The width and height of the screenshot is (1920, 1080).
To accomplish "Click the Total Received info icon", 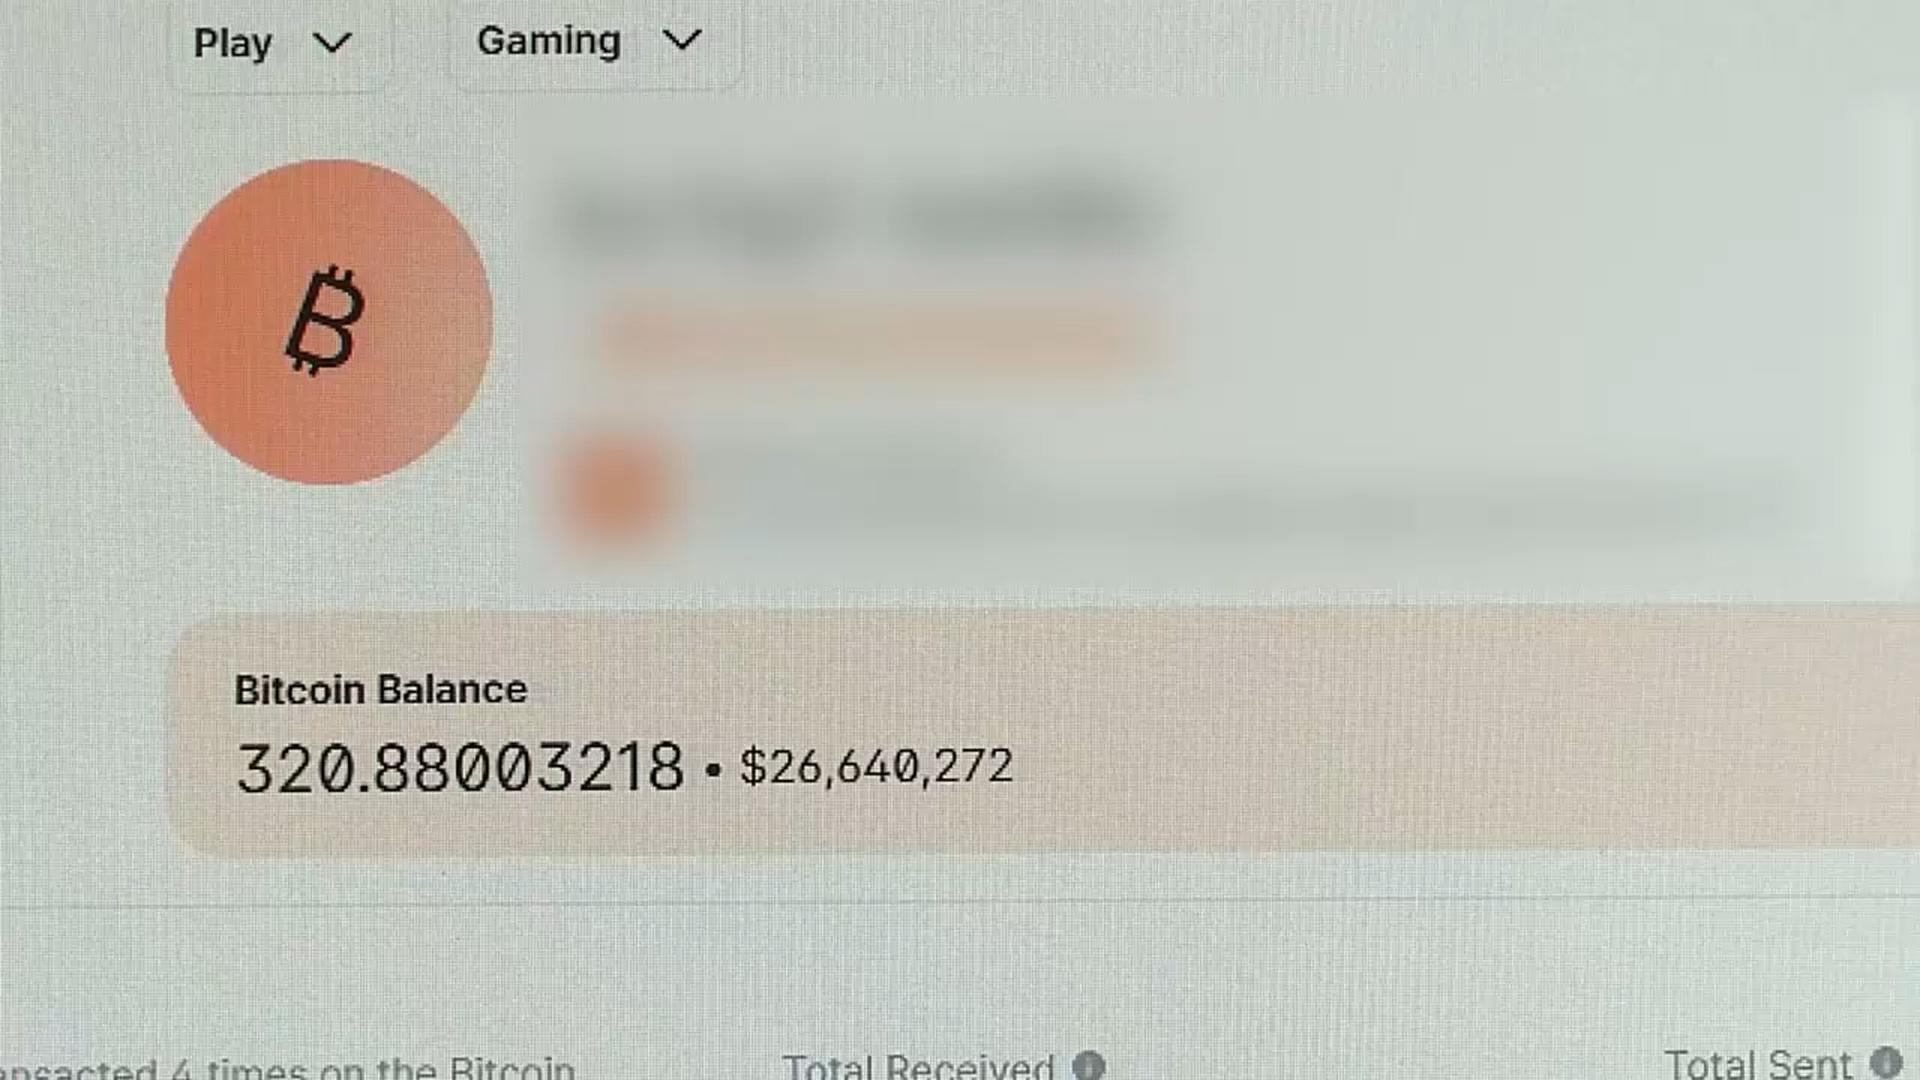I will point(1089,1066).
